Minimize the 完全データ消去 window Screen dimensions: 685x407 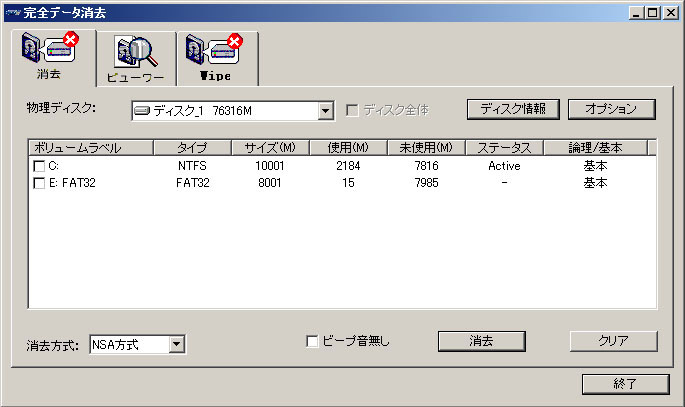(x=637, y=13)
